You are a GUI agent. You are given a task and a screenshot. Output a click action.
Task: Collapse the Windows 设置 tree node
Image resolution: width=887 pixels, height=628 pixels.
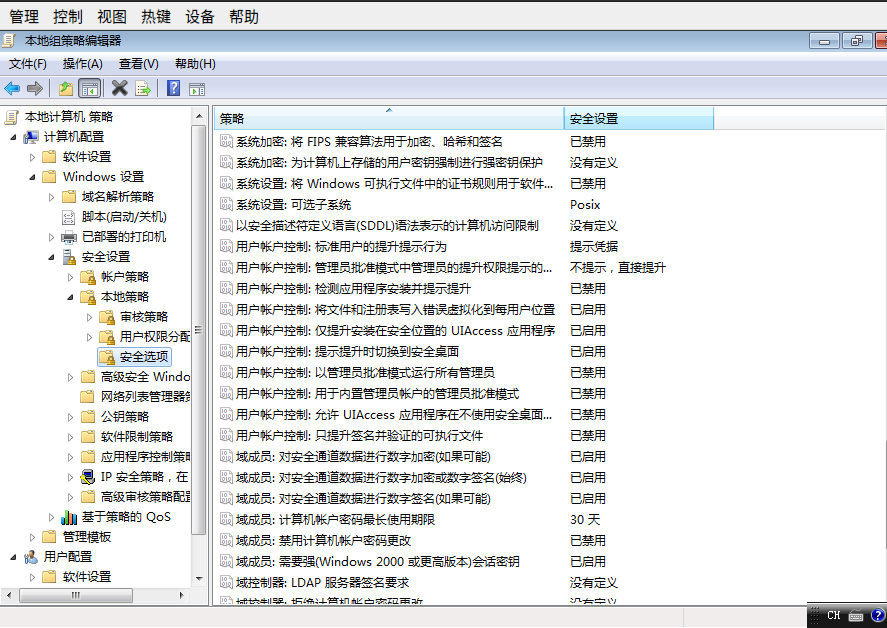(x=32, y=177)
